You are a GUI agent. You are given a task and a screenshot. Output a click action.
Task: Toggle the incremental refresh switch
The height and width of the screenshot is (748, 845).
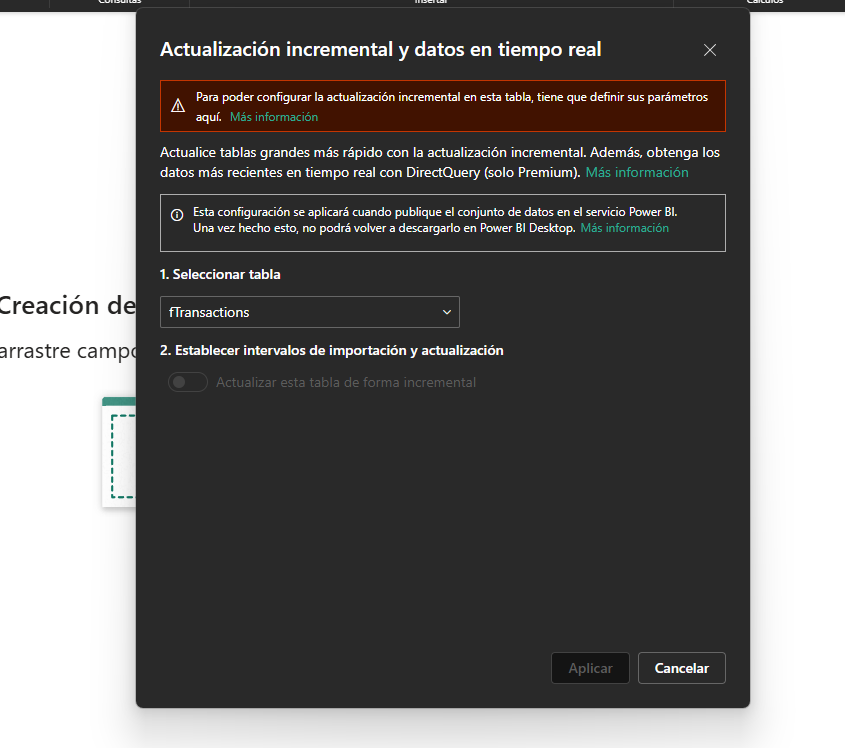pyautogui.click(x=187, y=382)
